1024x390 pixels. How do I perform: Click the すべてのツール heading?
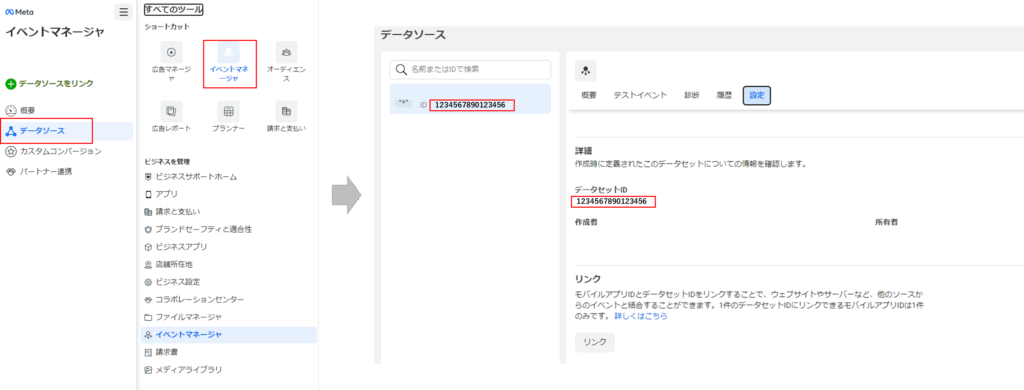[x=174, y=10]
